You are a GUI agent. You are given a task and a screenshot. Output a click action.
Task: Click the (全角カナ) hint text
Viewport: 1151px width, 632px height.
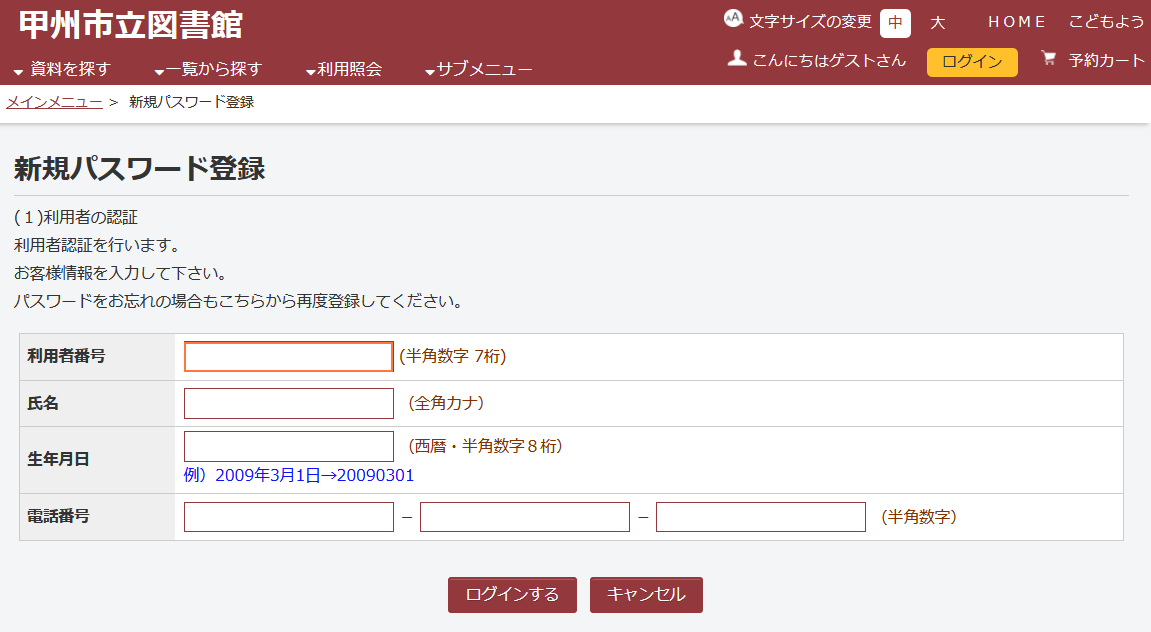click(446, 403)
